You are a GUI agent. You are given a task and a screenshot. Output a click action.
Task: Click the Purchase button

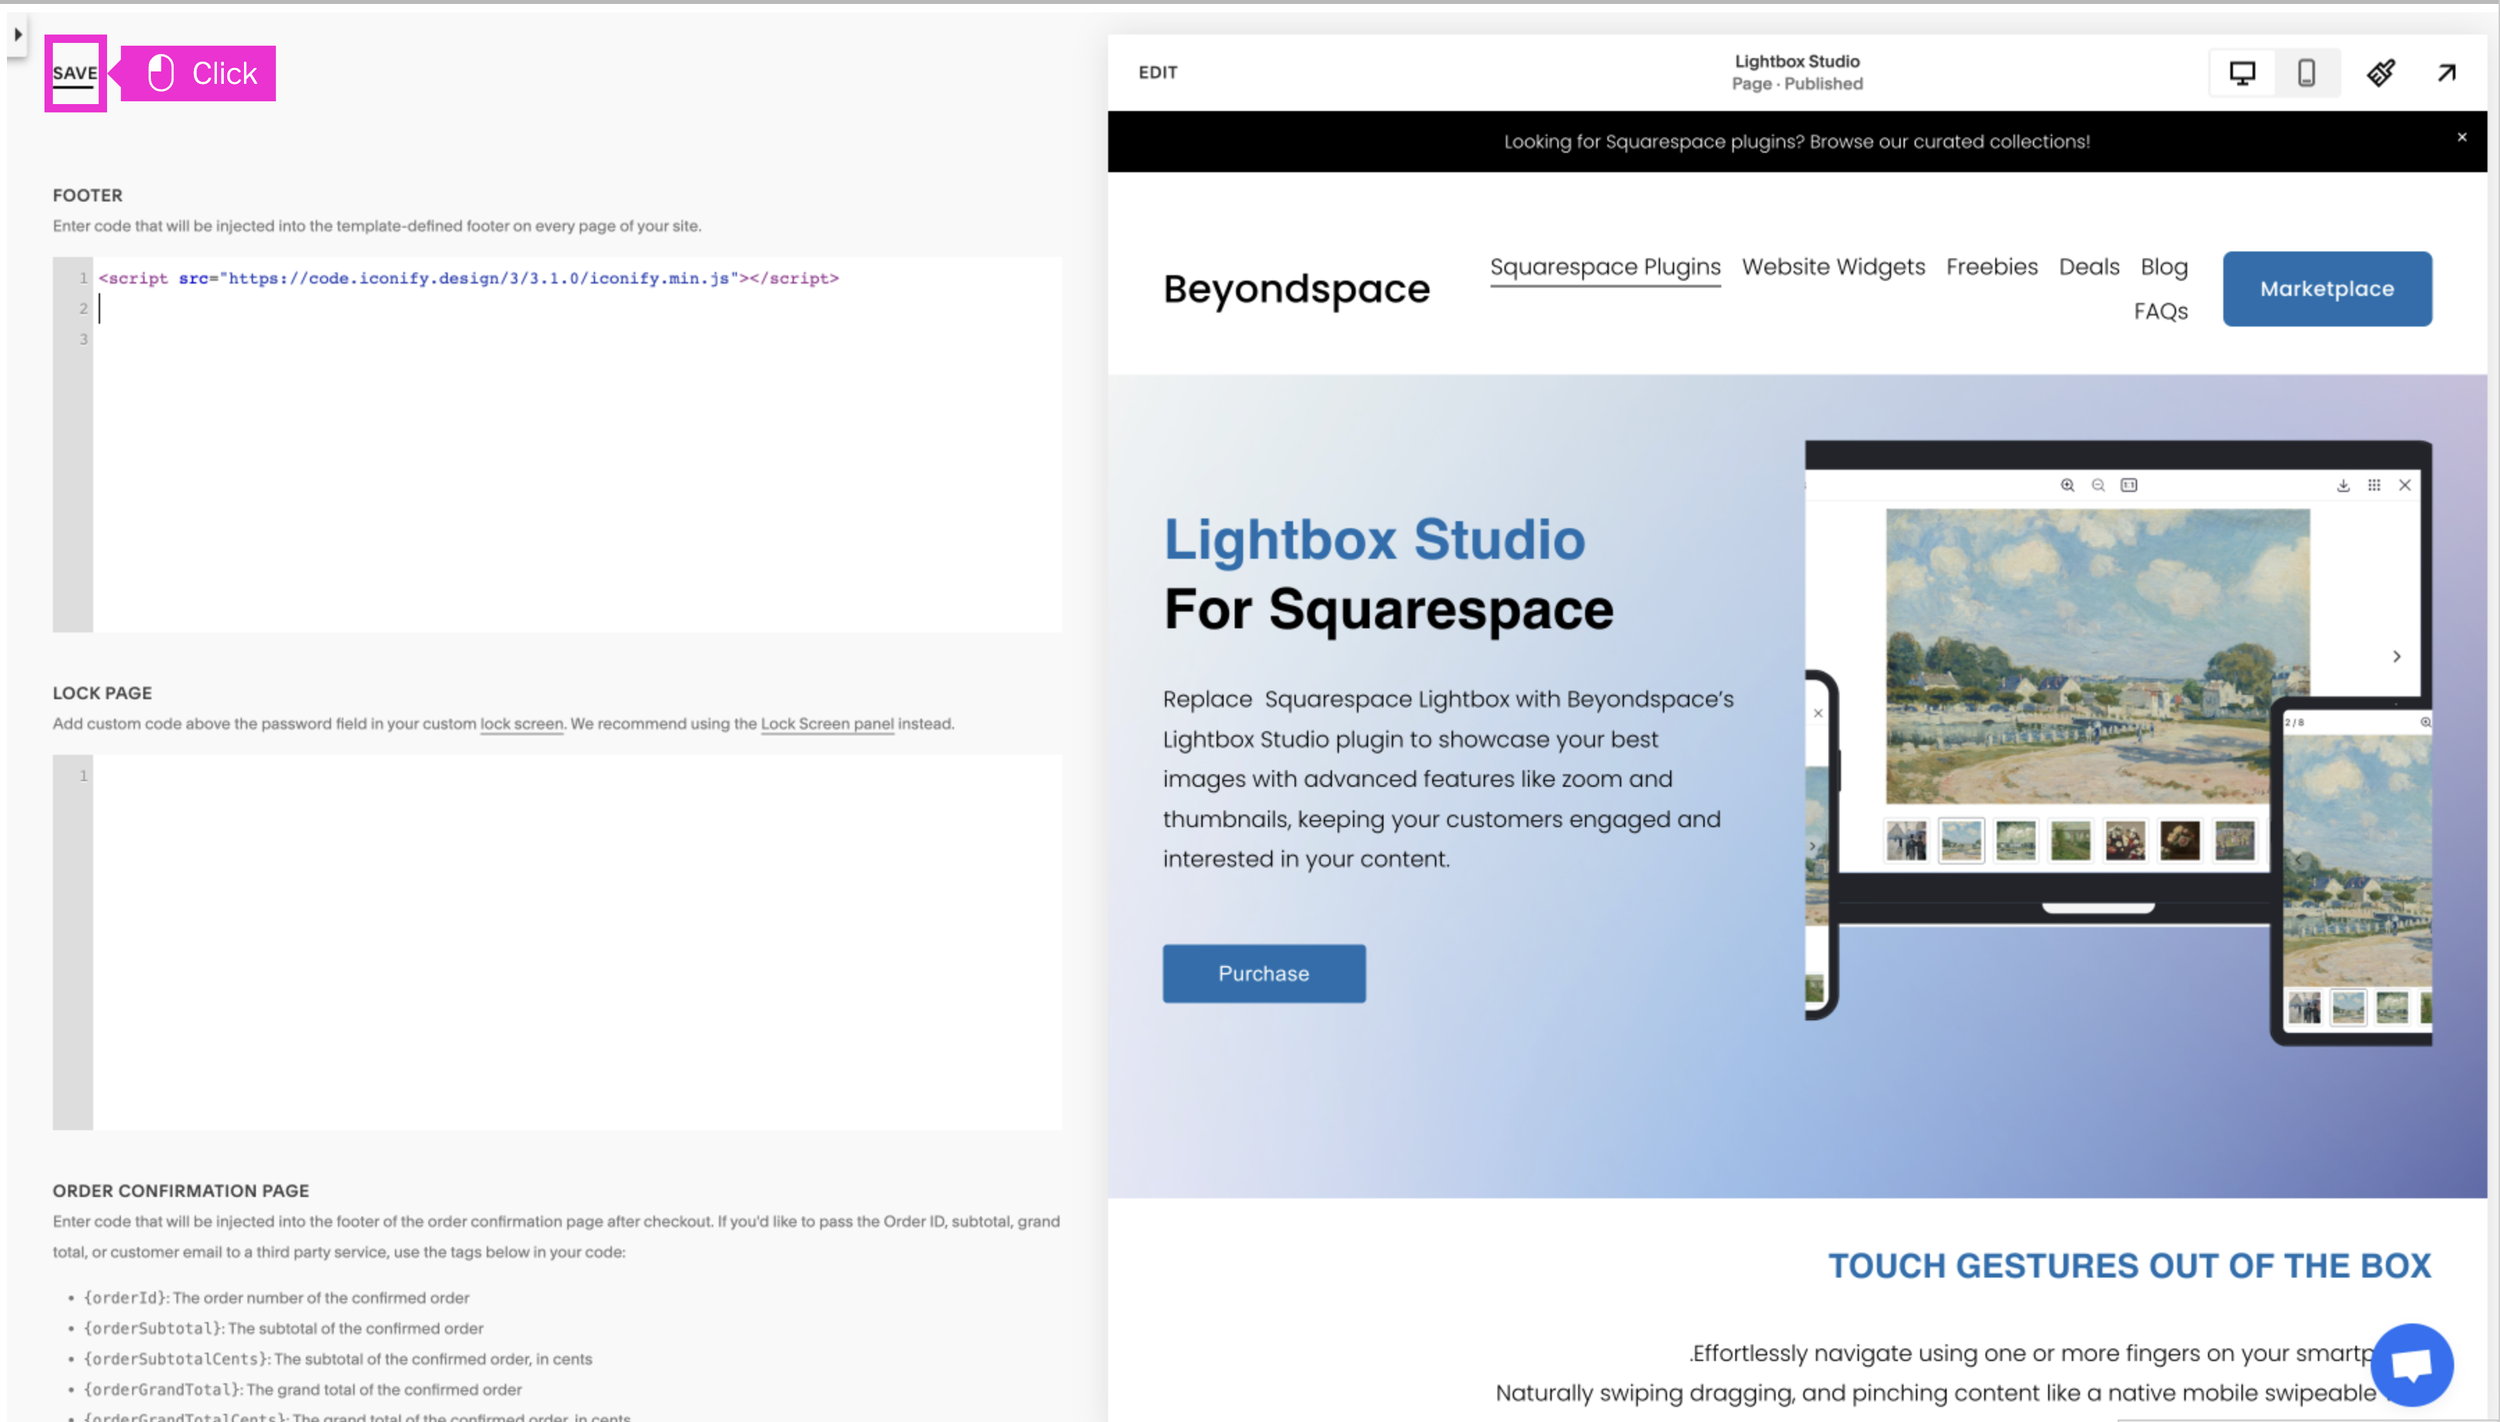pyautogui.click(x=1264, y=973)
